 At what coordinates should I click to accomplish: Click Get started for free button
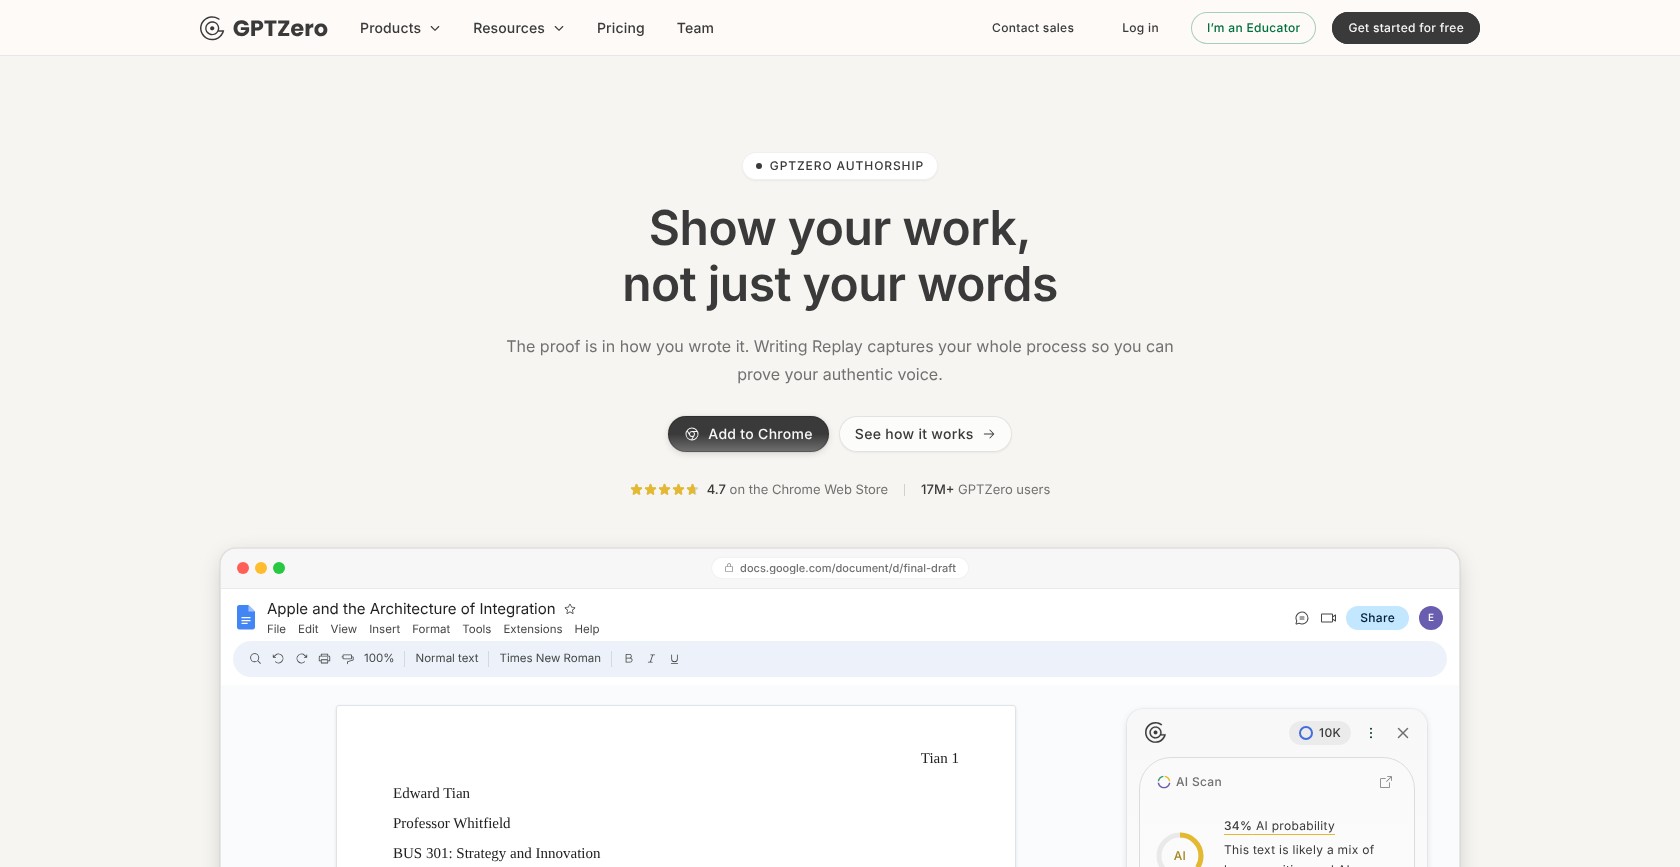pyautogui.click(x=1406, y=28)
